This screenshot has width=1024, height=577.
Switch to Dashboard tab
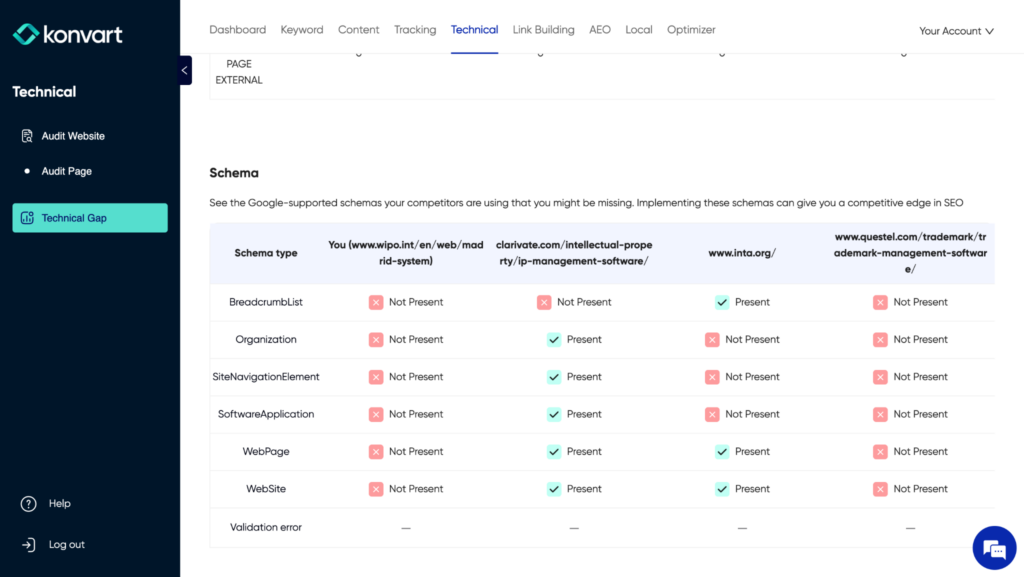coord(238,30)
